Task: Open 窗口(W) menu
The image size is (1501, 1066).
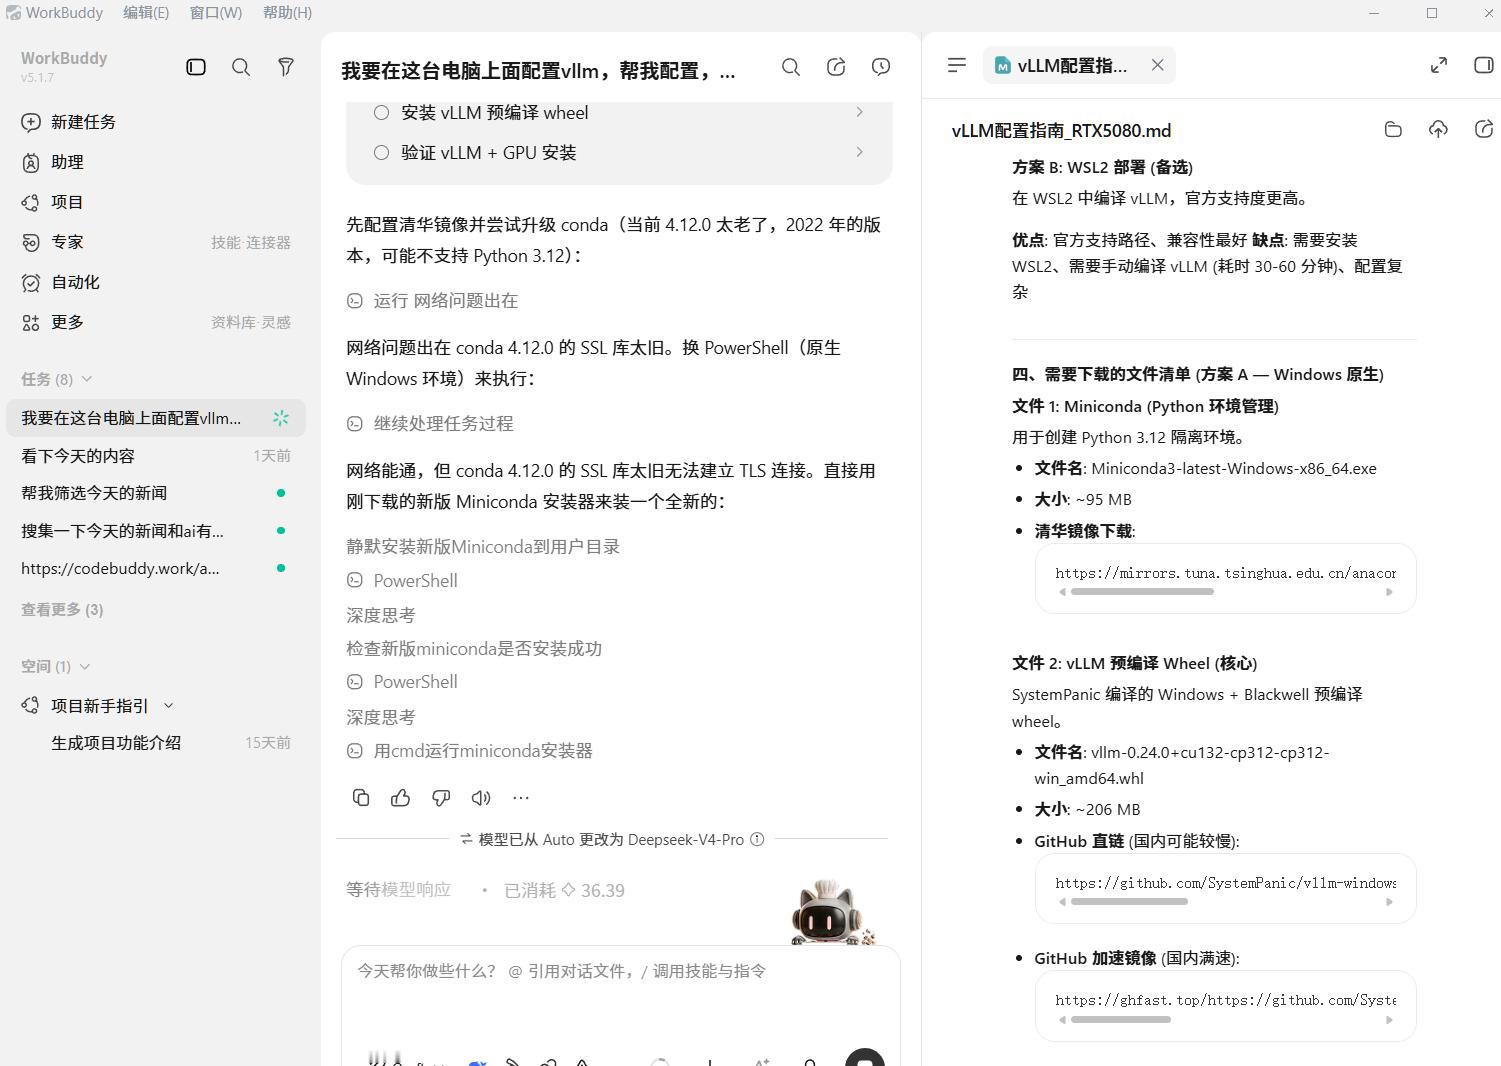Action: pyautogui.click(x=216, y=13)
